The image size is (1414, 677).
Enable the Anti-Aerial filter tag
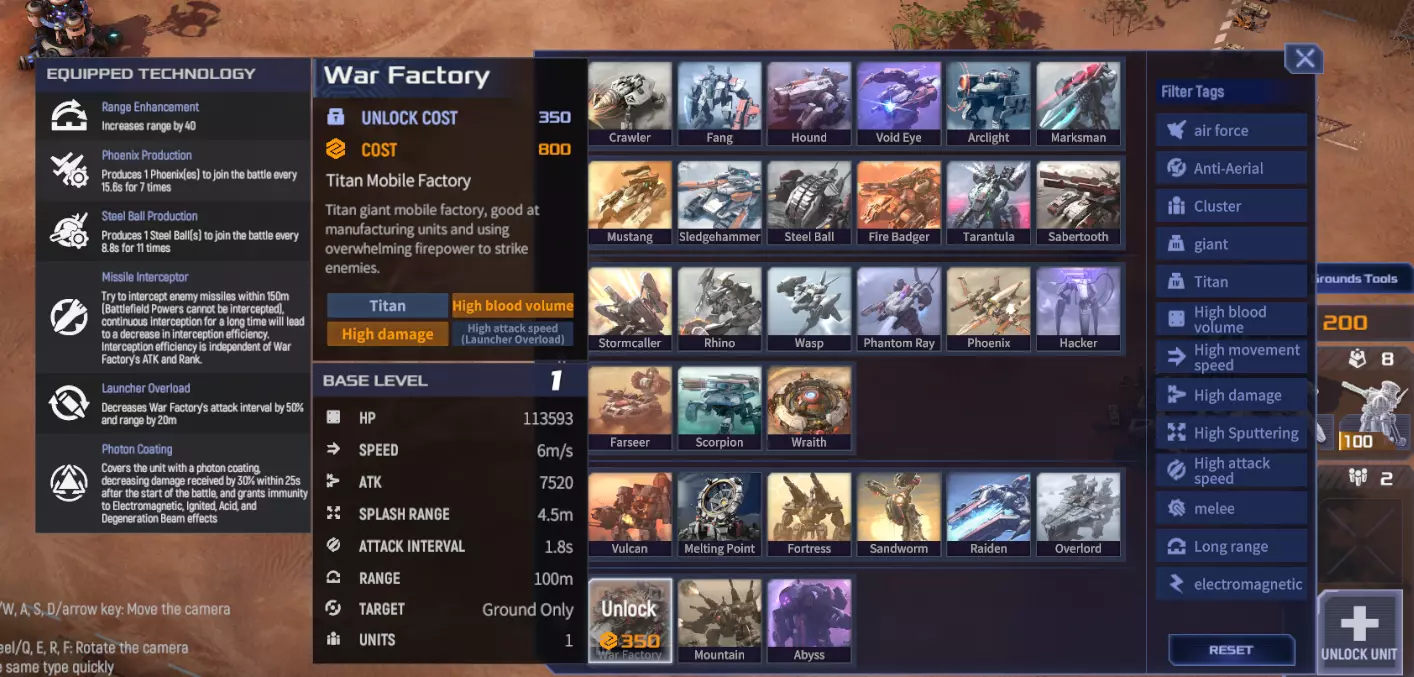[1232, 168]
